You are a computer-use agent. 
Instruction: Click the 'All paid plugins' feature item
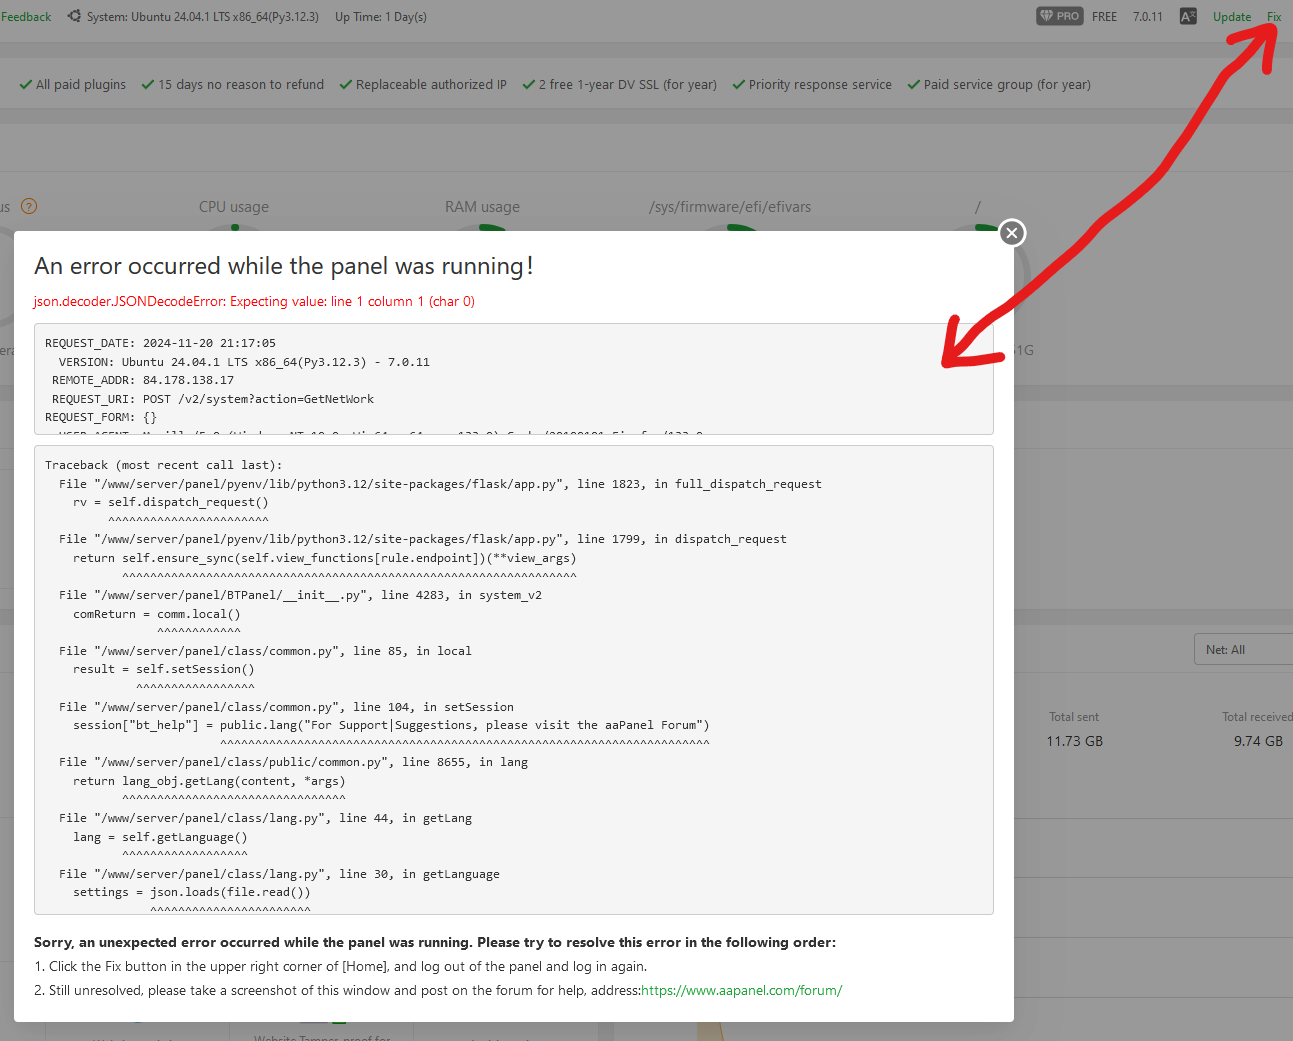[x=73, y=85]
